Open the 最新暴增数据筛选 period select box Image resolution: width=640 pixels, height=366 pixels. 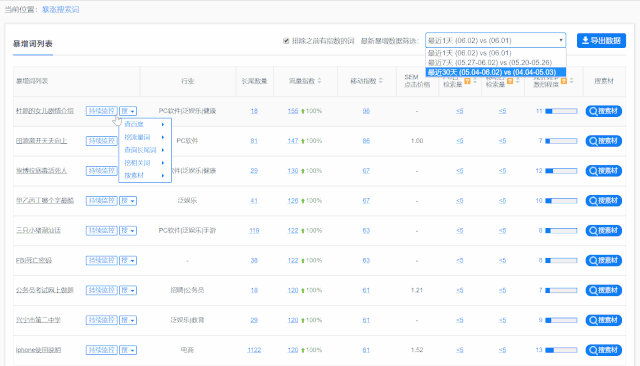point(496,40)
